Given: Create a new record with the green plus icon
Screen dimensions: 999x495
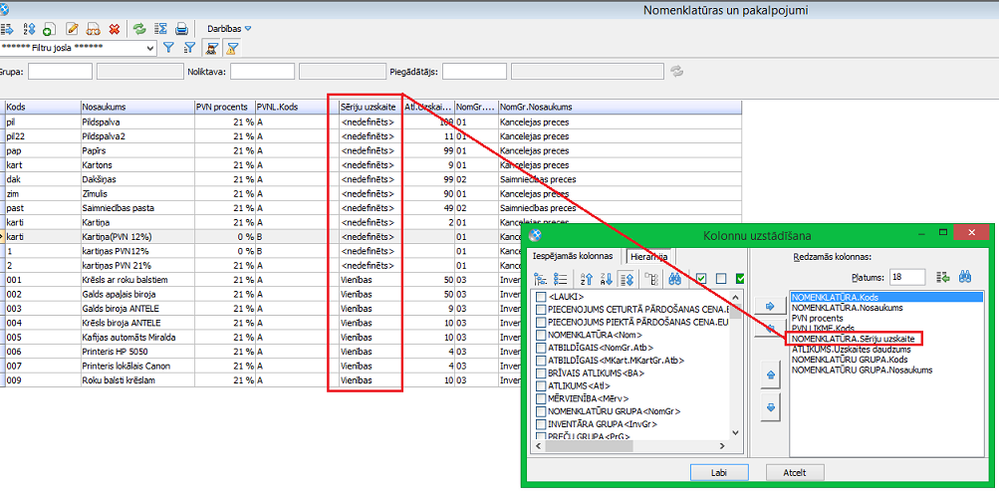Looking at the screenshot, I should 50,29.
